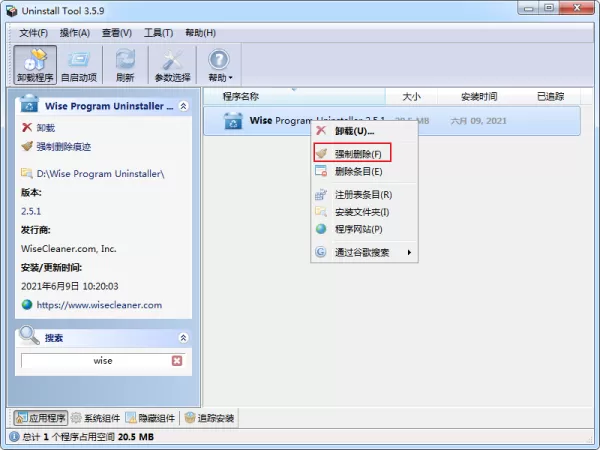Sort by the 安装时间 column header
Image resolution: width=600 pixels, height=450 pixels.
tap(479, 96)
